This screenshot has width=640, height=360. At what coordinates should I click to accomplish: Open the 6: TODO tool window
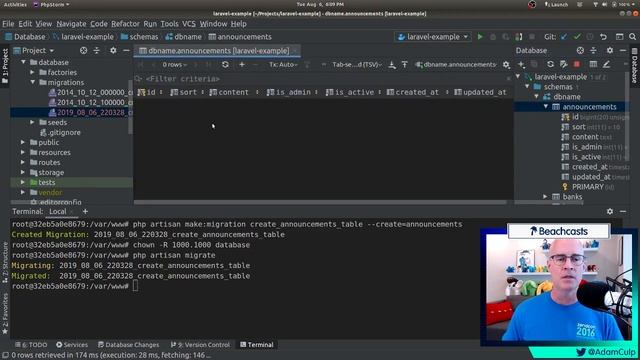pyautogui.click(x=31, y=345)
